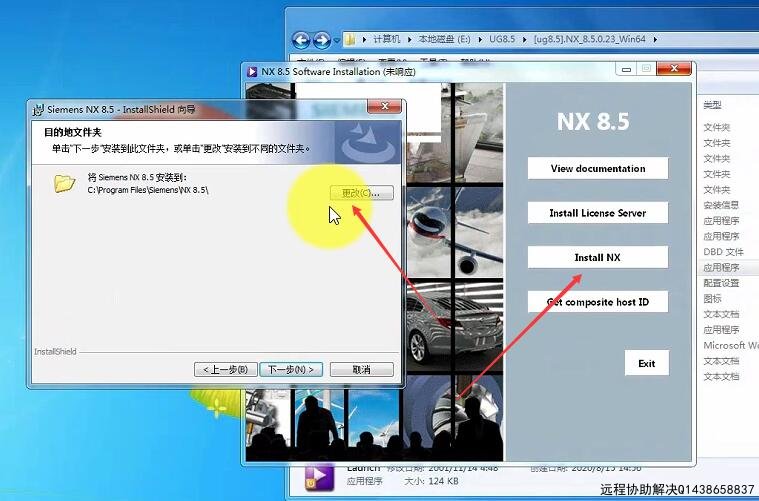Image resolution: width=759 pixels, height=501 pixels.
Task: Go Back (上一步) in InstallShield wizard
Action: 226,370
